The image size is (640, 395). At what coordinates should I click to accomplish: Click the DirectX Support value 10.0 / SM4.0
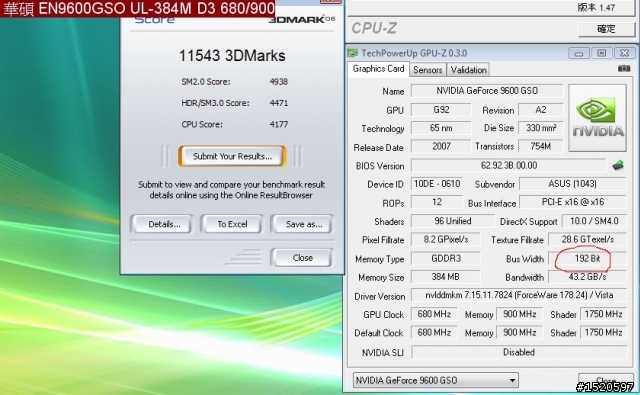[x=594, y=221]
